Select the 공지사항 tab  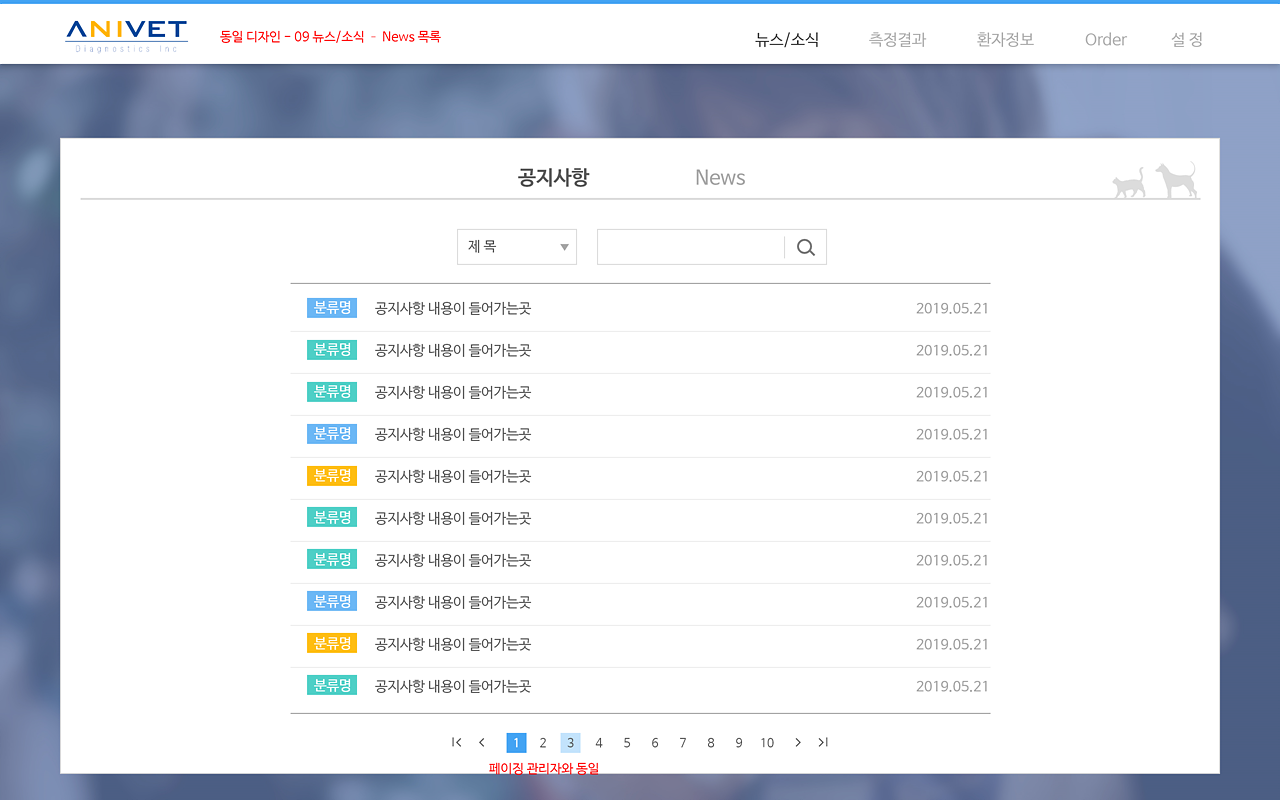click(x=553, y=178)
